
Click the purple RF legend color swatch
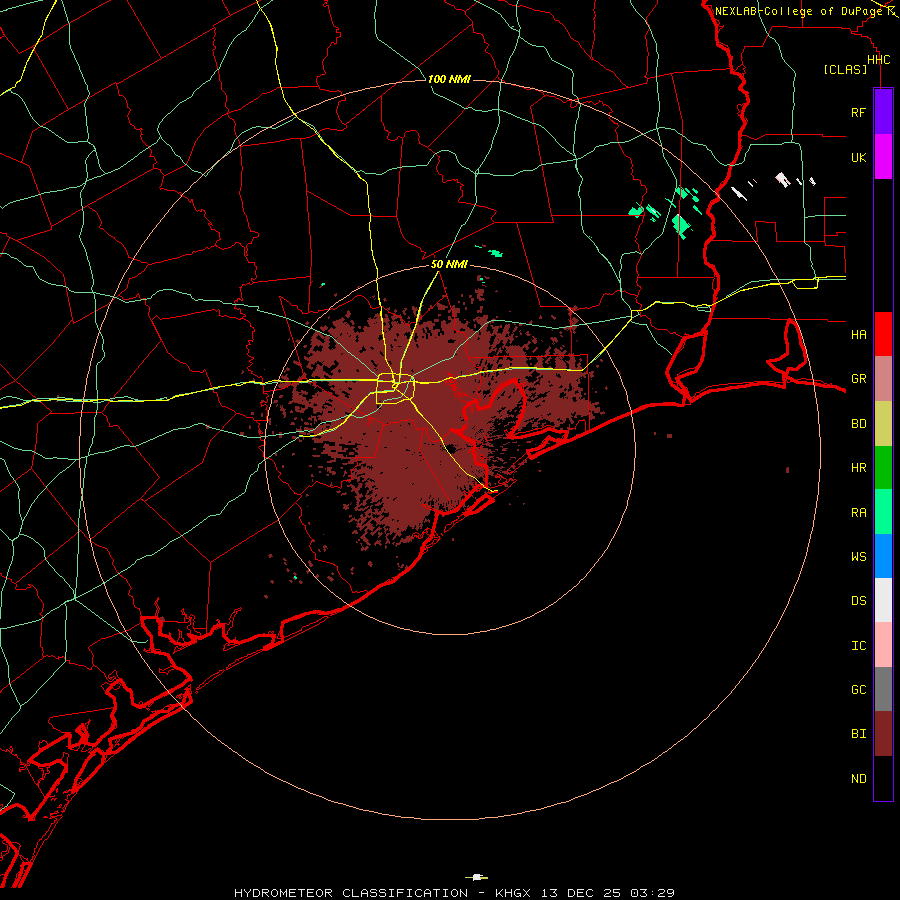883,111
